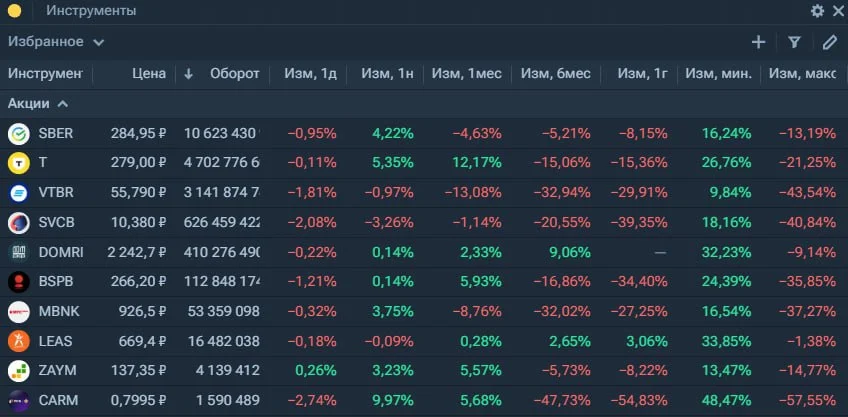
Task: Sort by the Оборот column header
Action: coord(235,74)
